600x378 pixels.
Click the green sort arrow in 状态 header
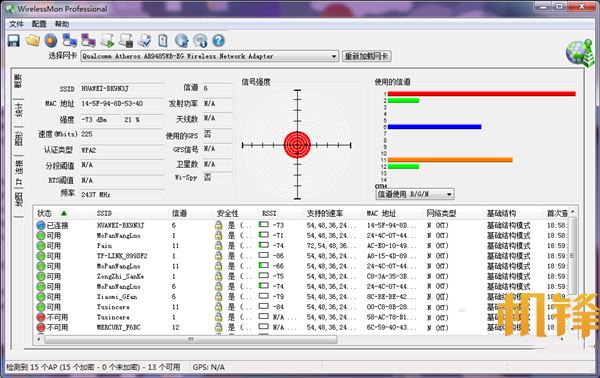point(64,213)
